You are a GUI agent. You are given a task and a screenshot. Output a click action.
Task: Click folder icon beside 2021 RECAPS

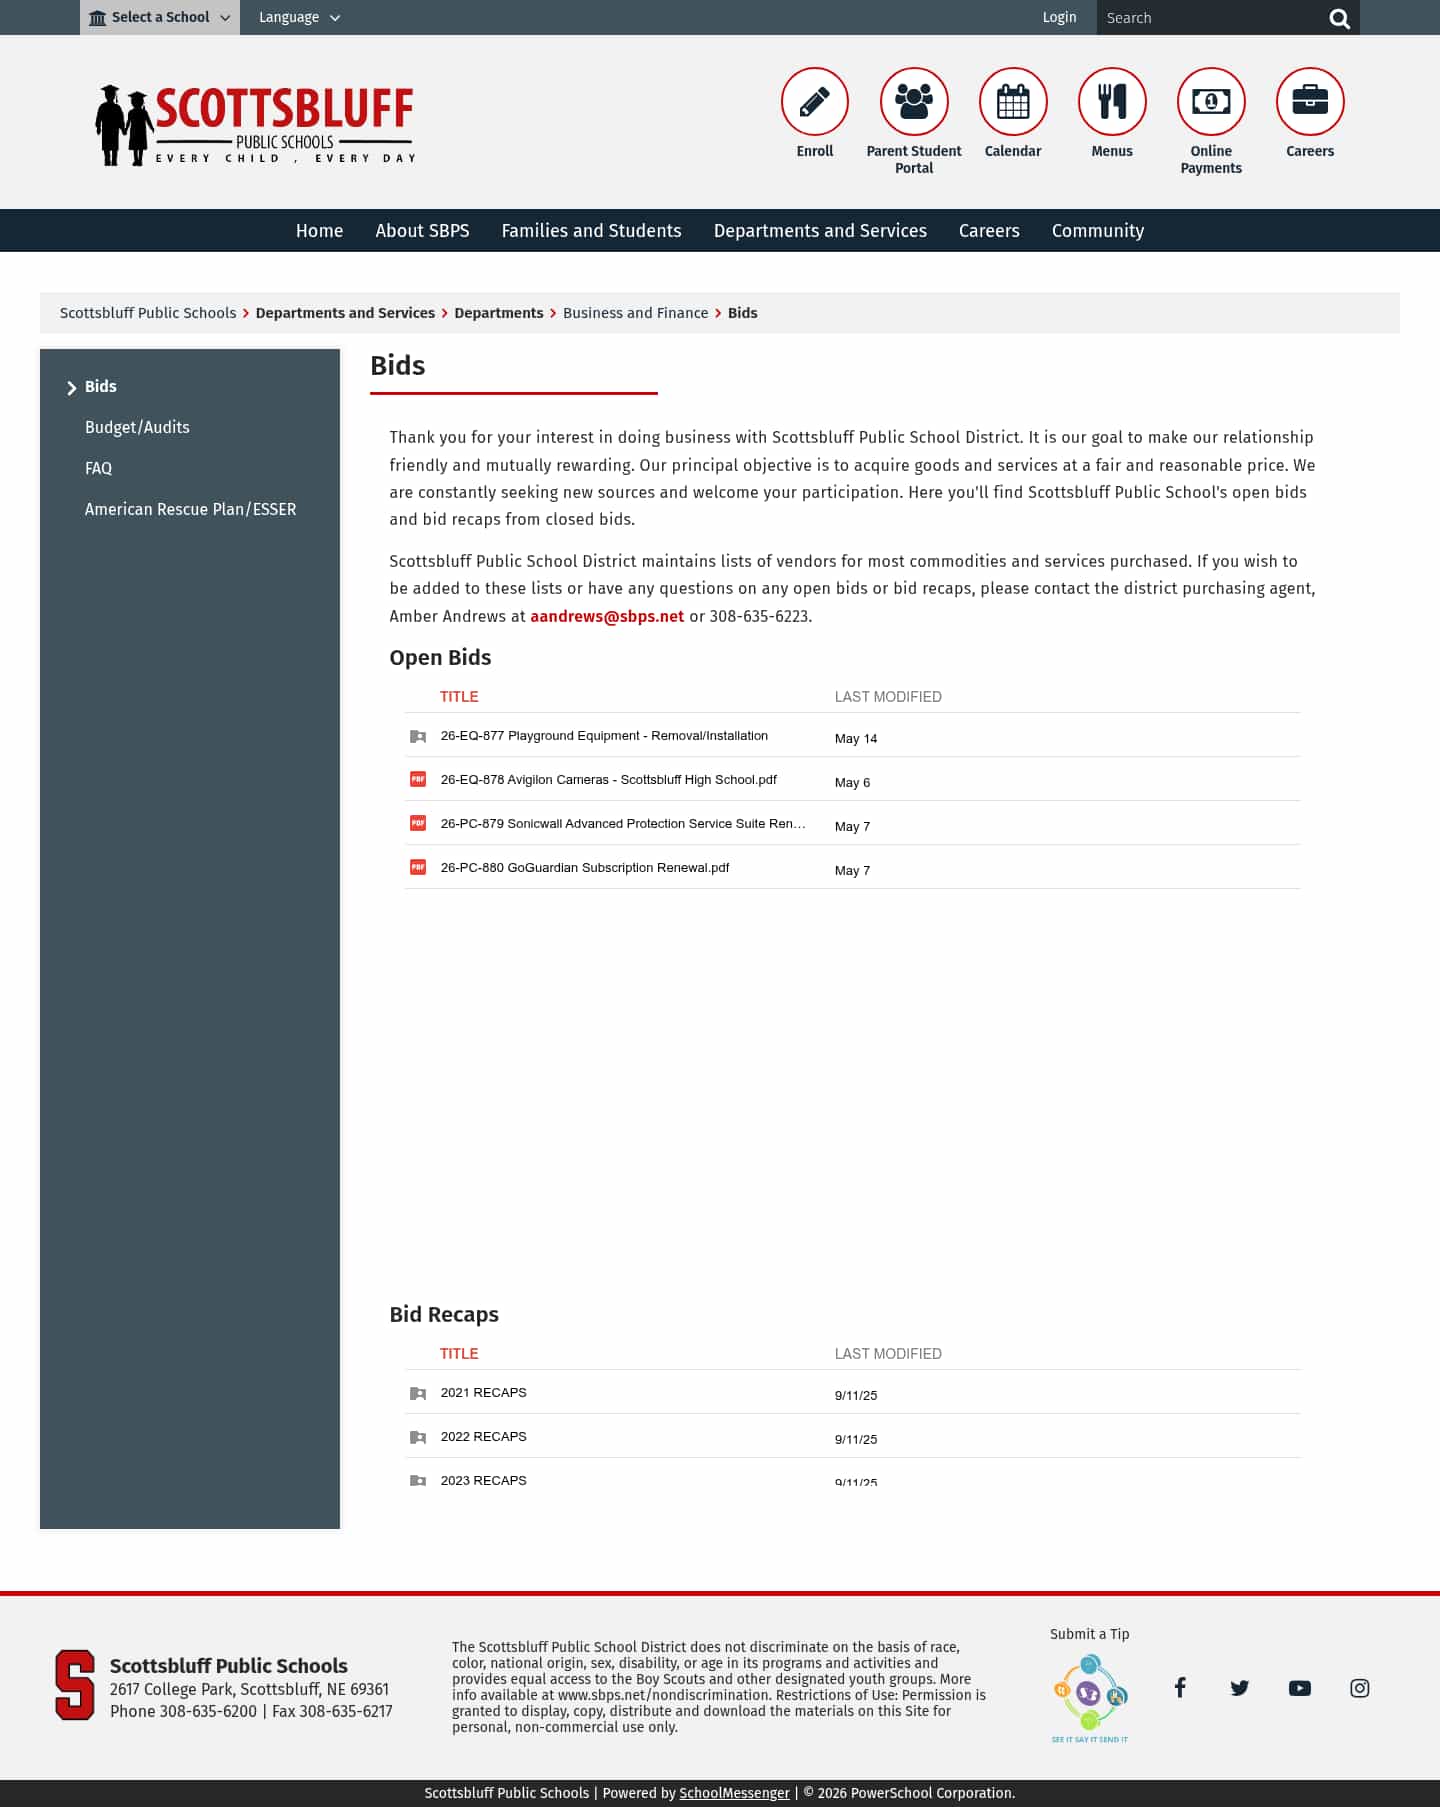tap(418, 1393)
